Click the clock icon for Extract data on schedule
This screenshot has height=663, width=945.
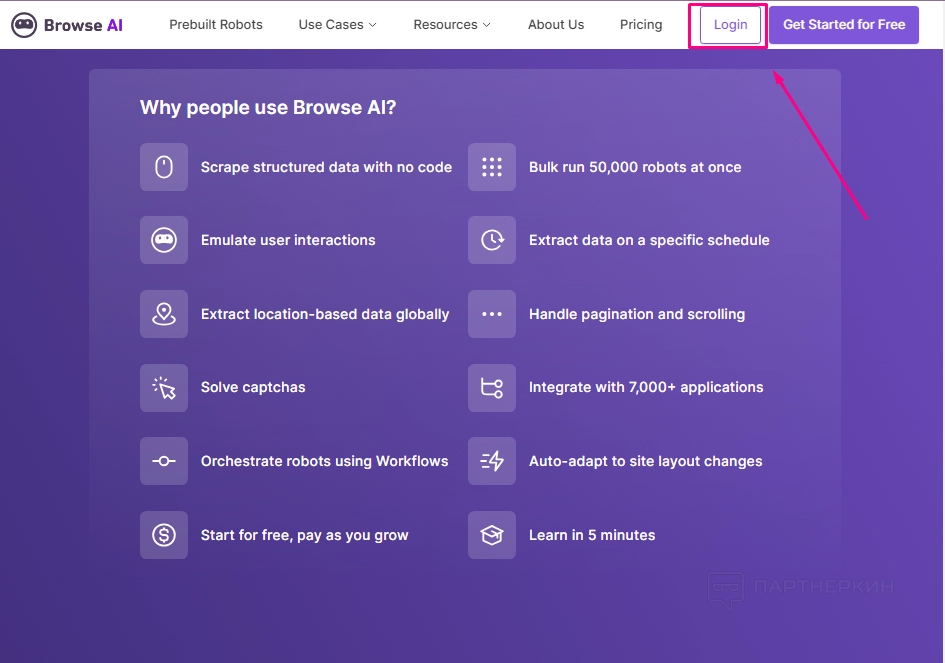[x=492, y=240]
